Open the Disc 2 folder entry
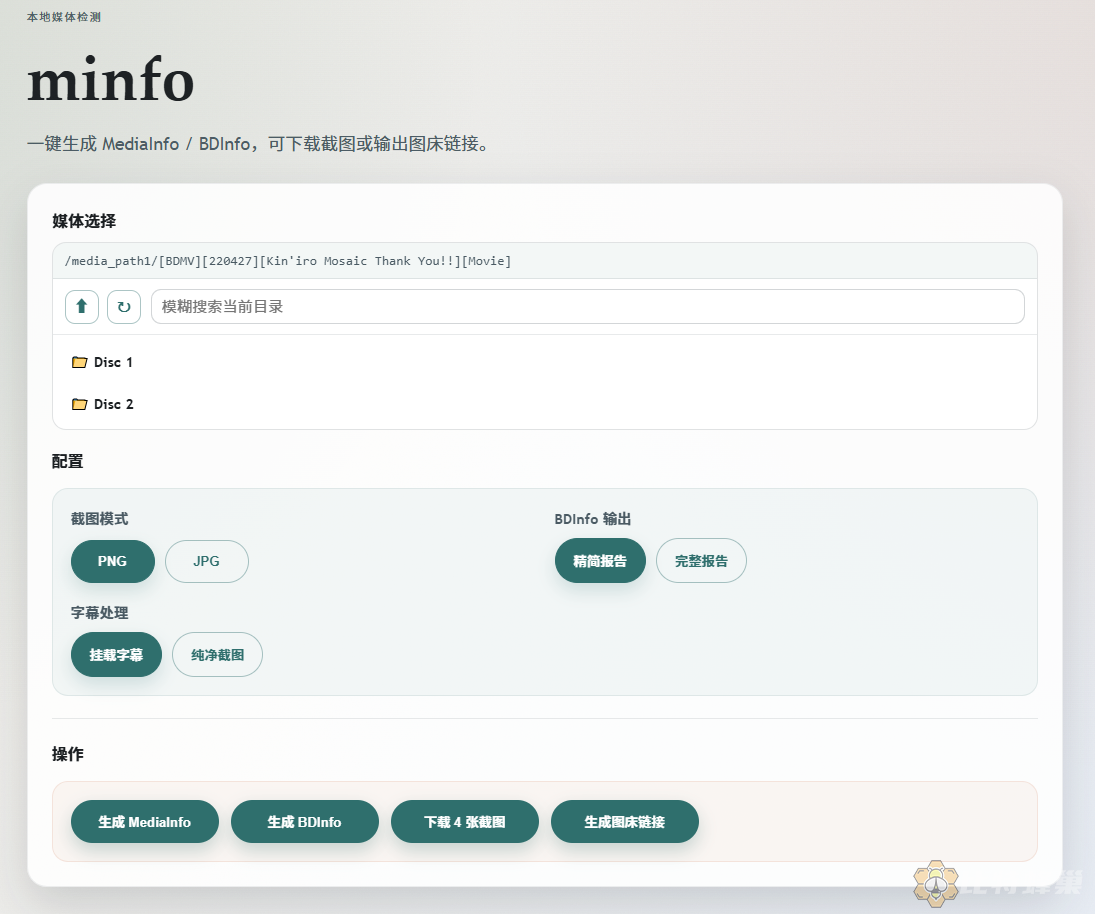 tap(545, 404)
